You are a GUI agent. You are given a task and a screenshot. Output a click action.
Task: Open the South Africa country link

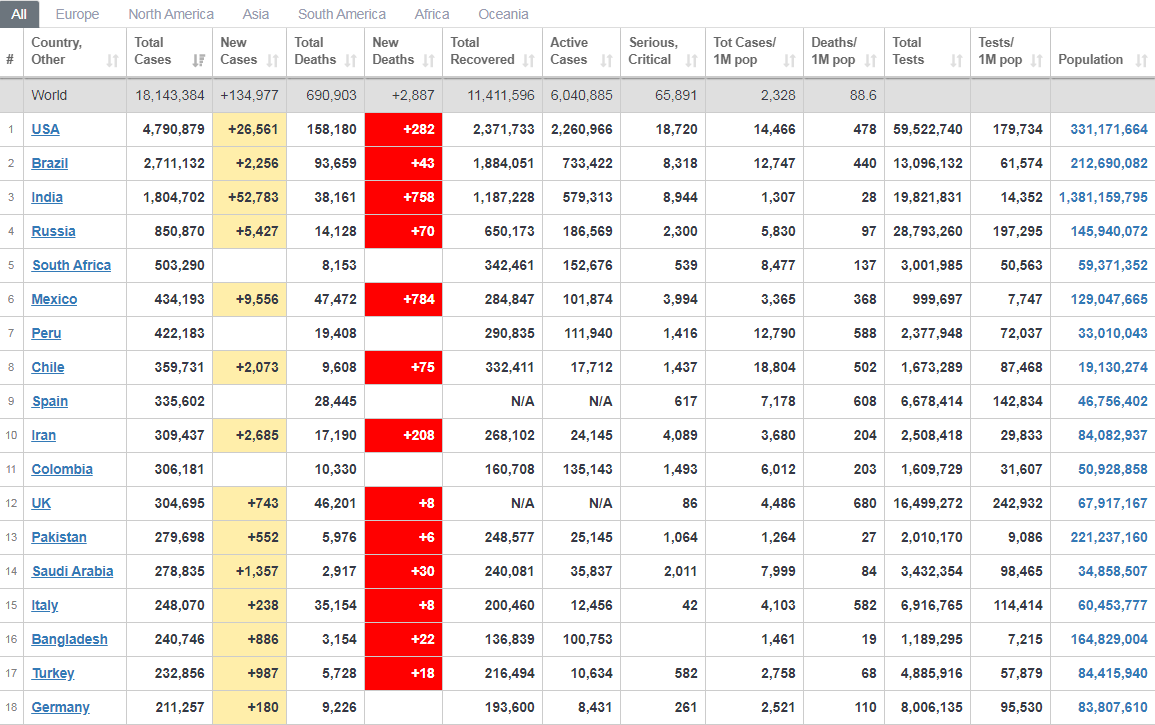[71, 265]
